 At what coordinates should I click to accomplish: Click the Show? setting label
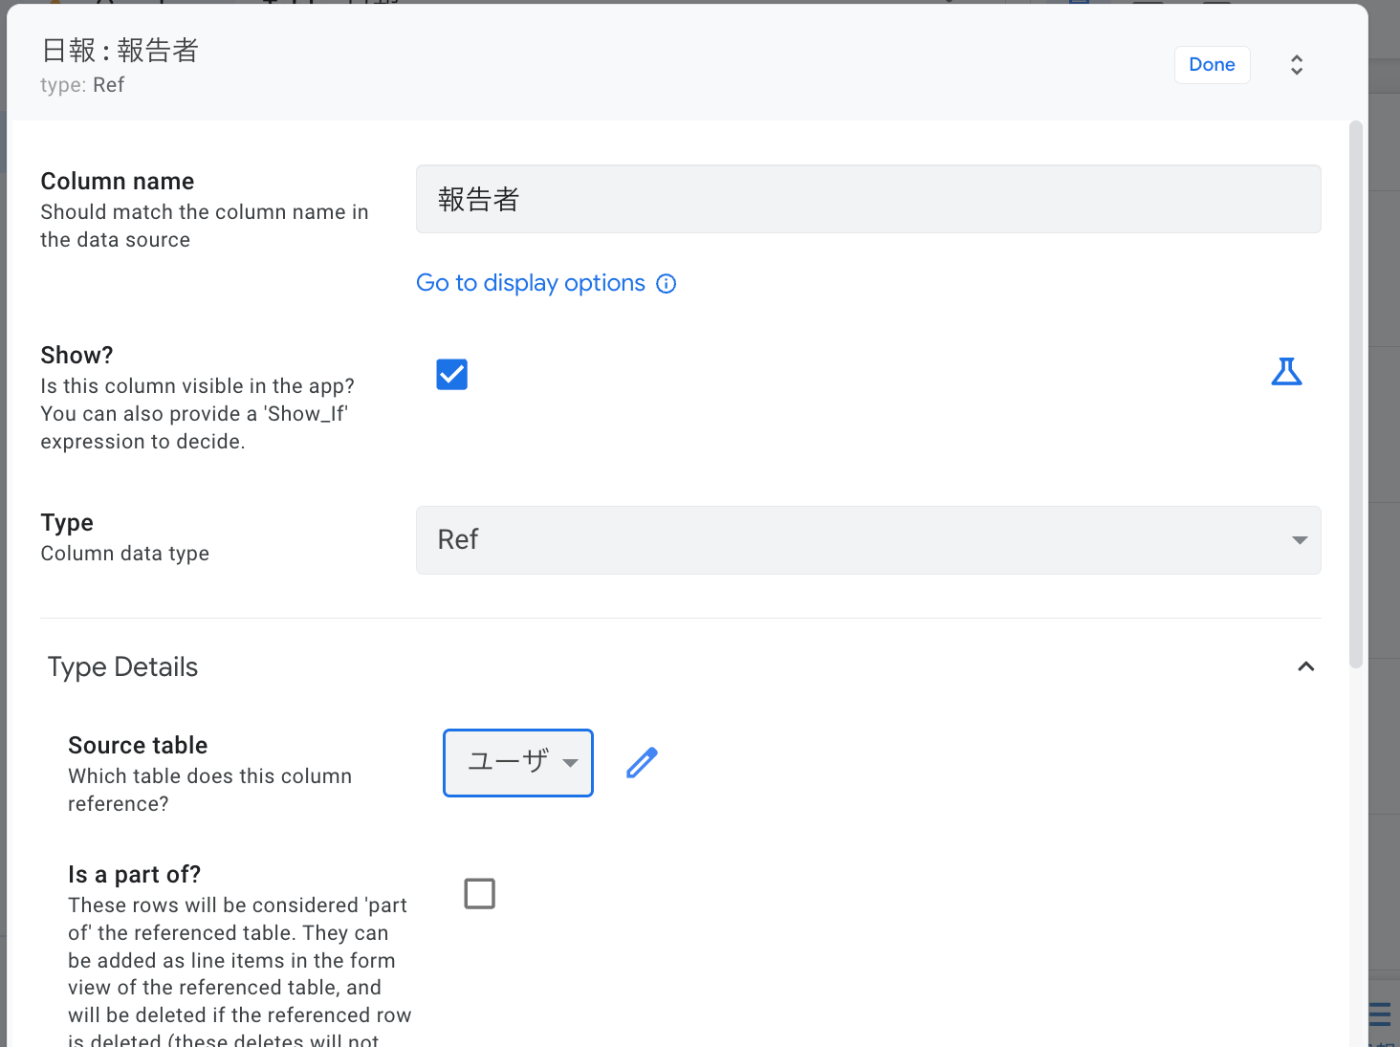(x=77, y=355)
